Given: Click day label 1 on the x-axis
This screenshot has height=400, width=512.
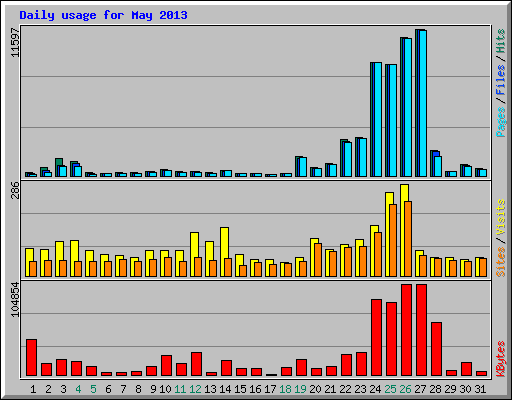Looking at the screenshot, I should pyautogui.click(x=33, y=389).
